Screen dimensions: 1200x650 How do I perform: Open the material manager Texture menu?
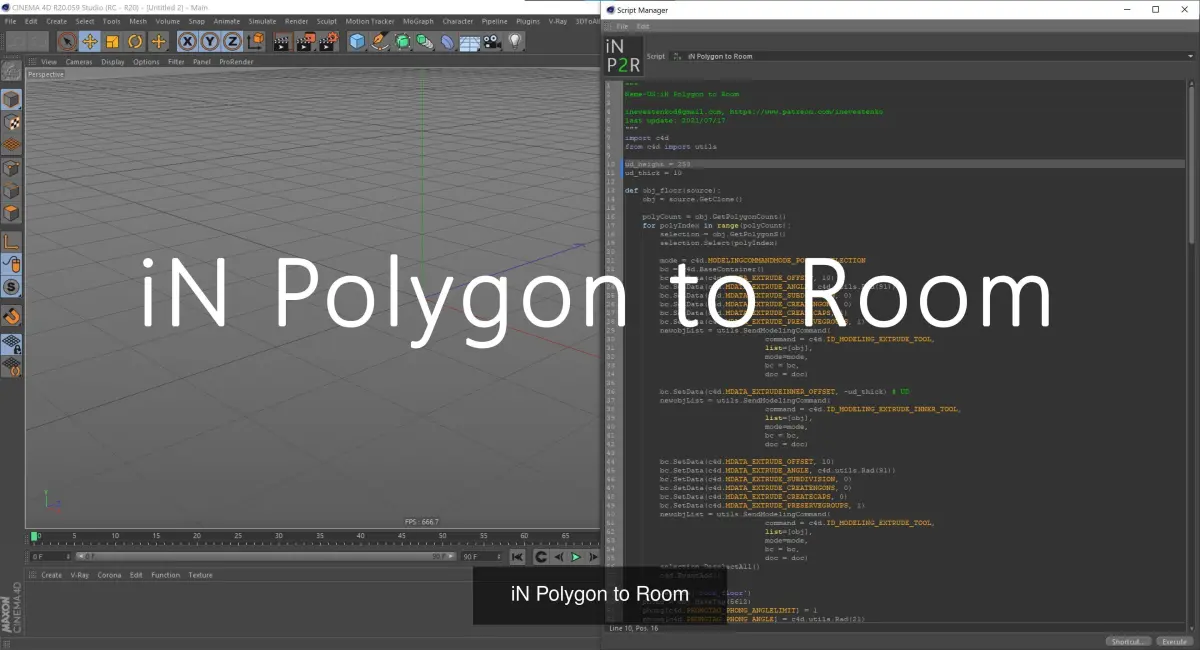[x=200, y=575]
